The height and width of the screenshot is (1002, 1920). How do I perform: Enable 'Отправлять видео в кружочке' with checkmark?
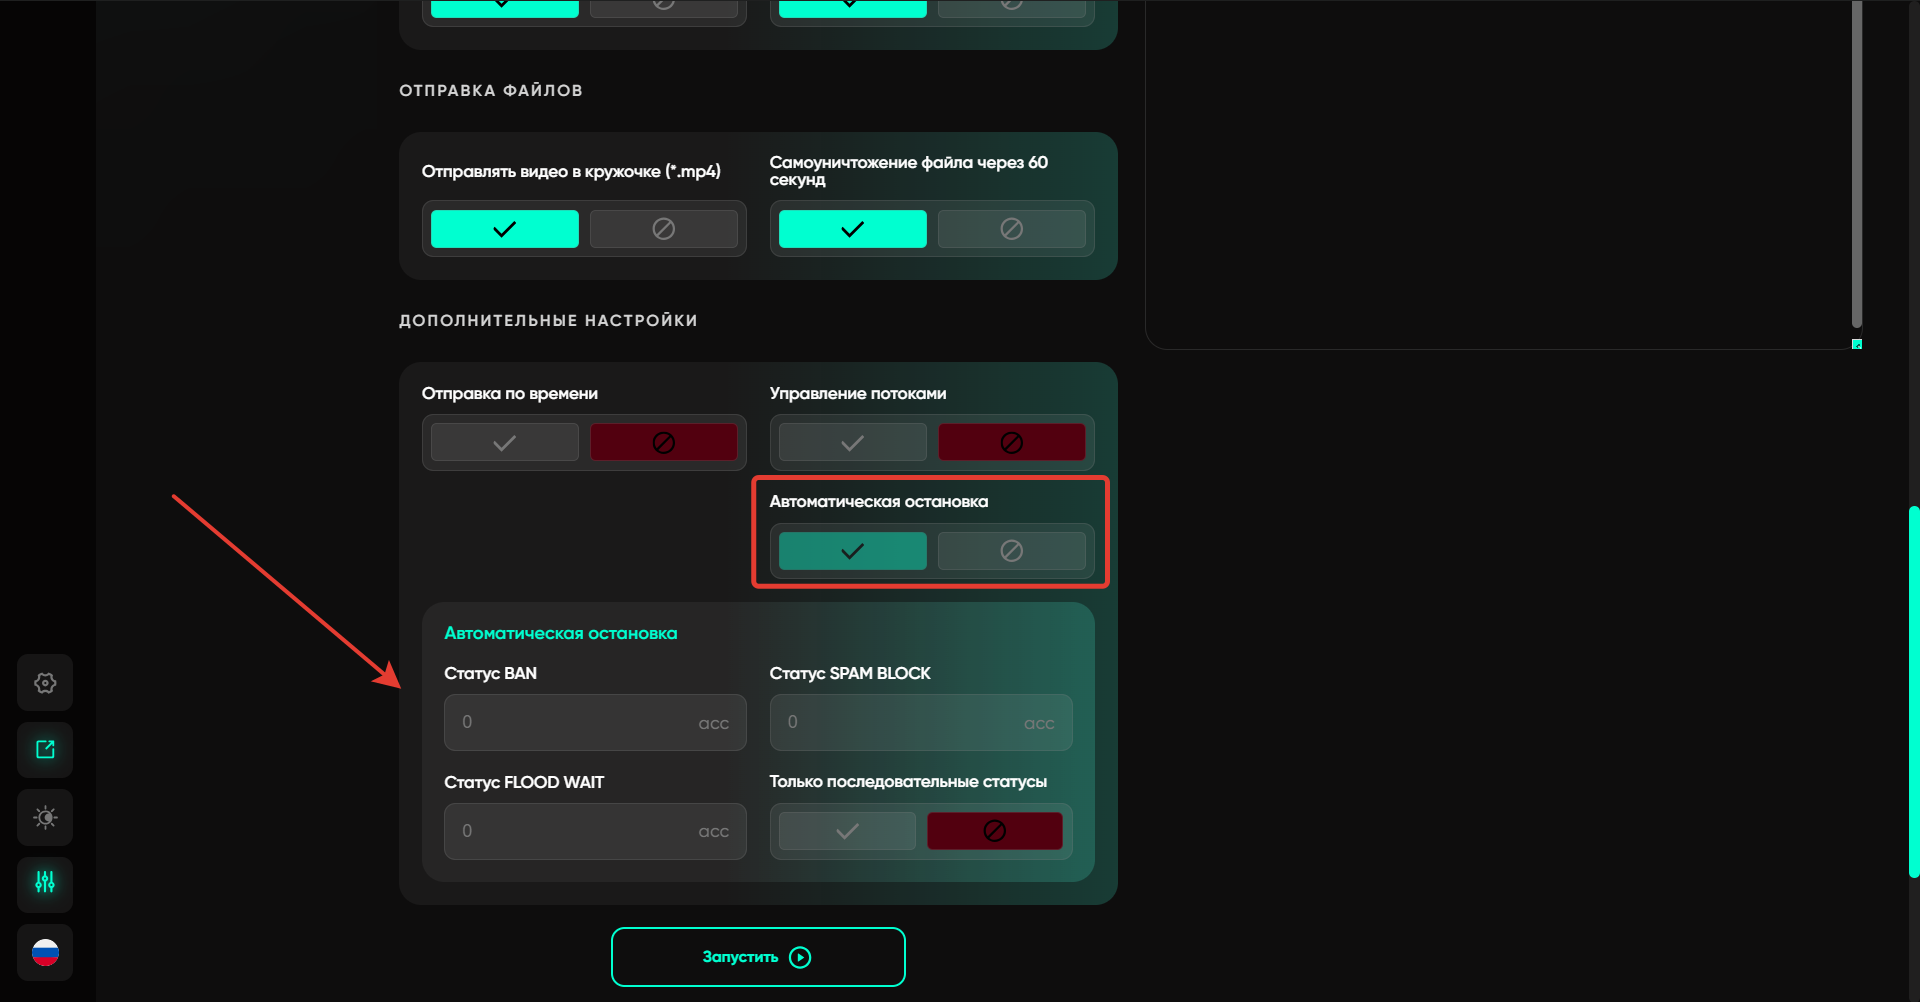(x=504, y=229)
